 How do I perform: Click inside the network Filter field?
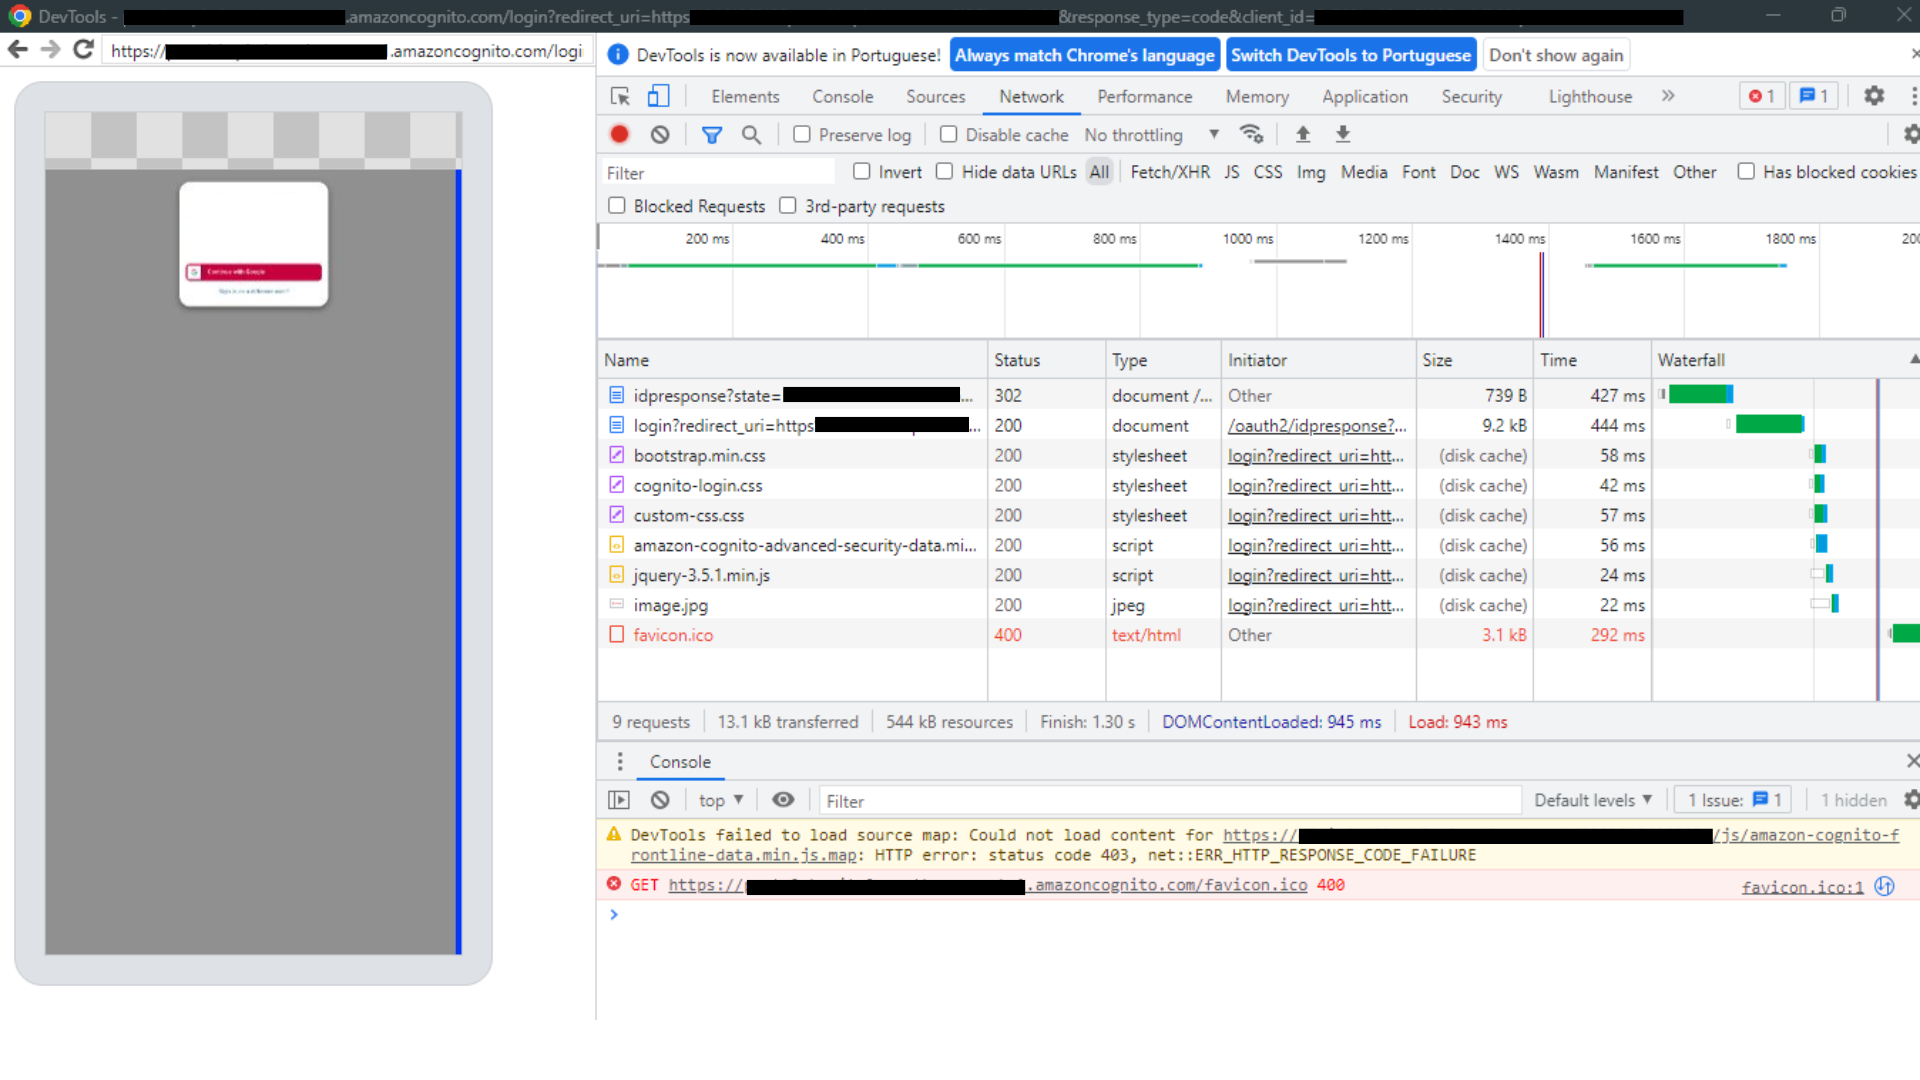[x=717, y=171]
